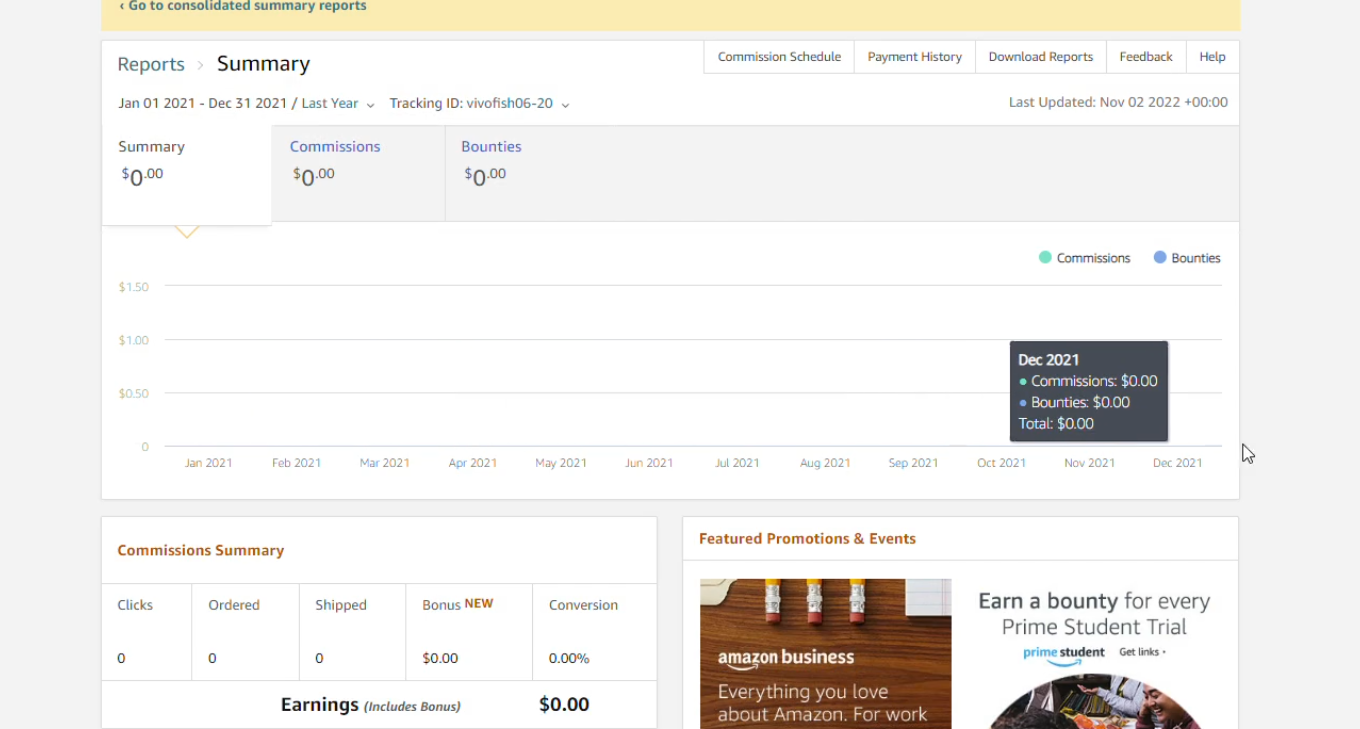Click the Bounties legend label
Image resolution: width=1360 pixels, height=729 pixels.
(x=1196, y=258)
